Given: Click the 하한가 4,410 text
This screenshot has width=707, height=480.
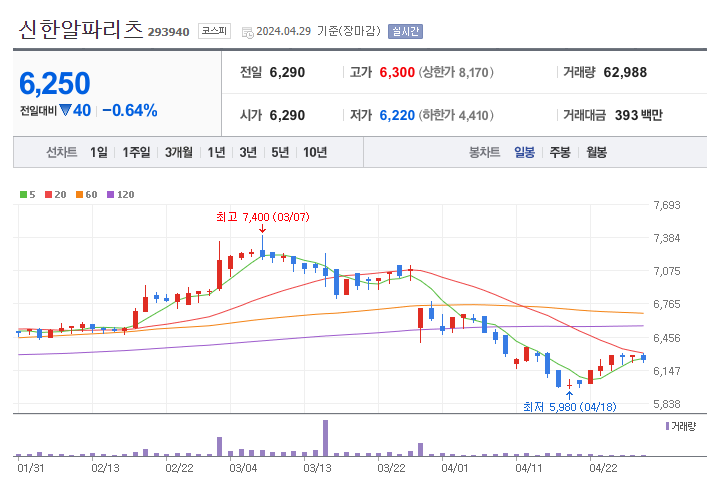Looking at the screenshot, I should point(456,115).
